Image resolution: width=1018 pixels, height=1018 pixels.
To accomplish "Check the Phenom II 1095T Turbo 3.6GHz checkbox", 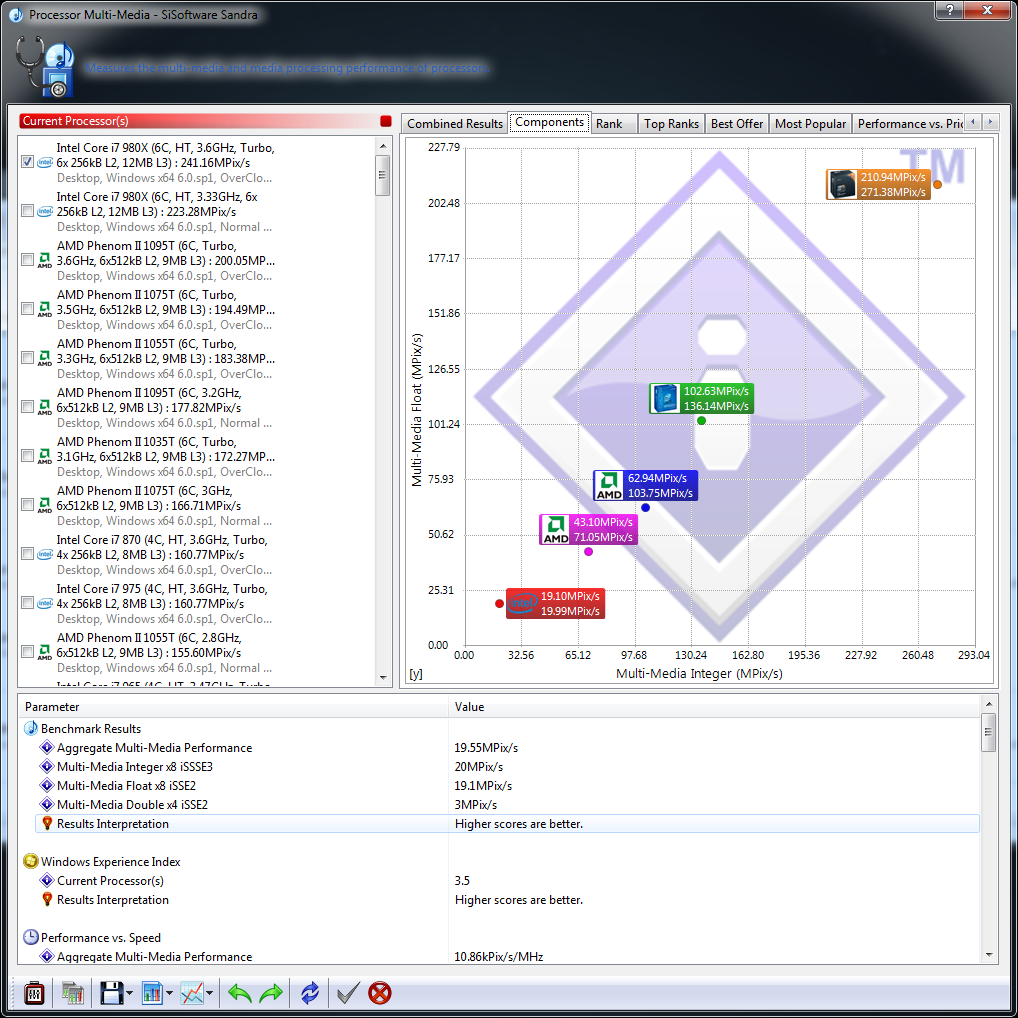I will click(27, 260).
